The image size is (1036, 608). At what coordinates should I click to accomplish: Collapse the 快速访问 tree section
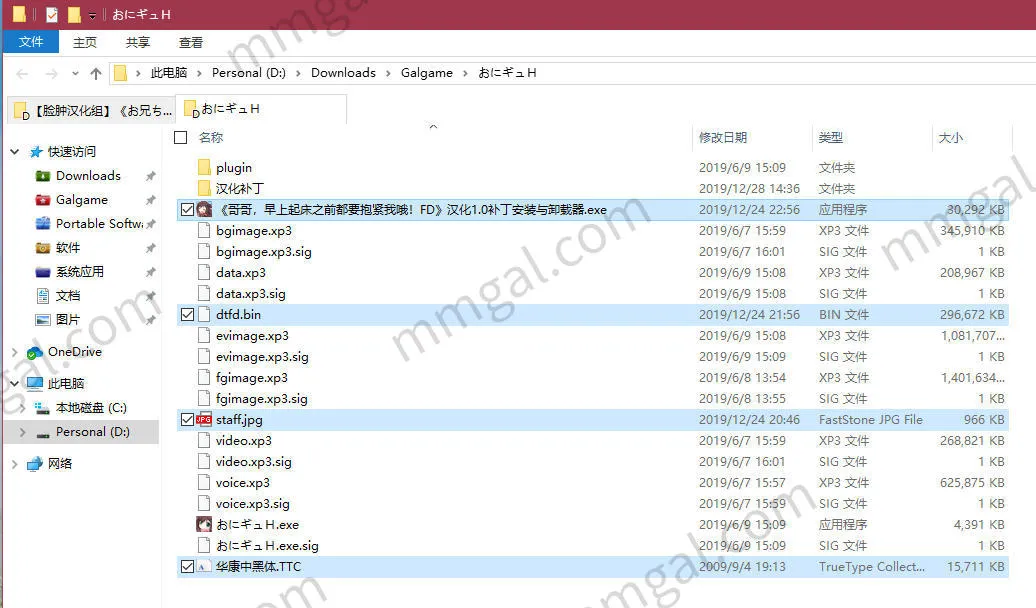[14, 152]
